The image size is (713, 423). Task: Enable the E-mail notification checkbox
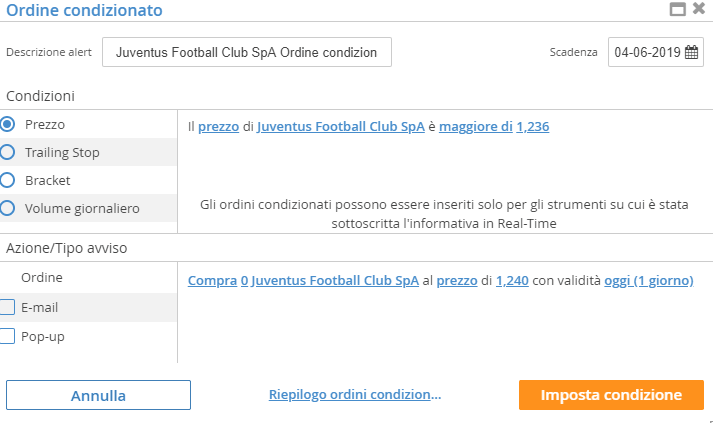click(x=7, y=307)
